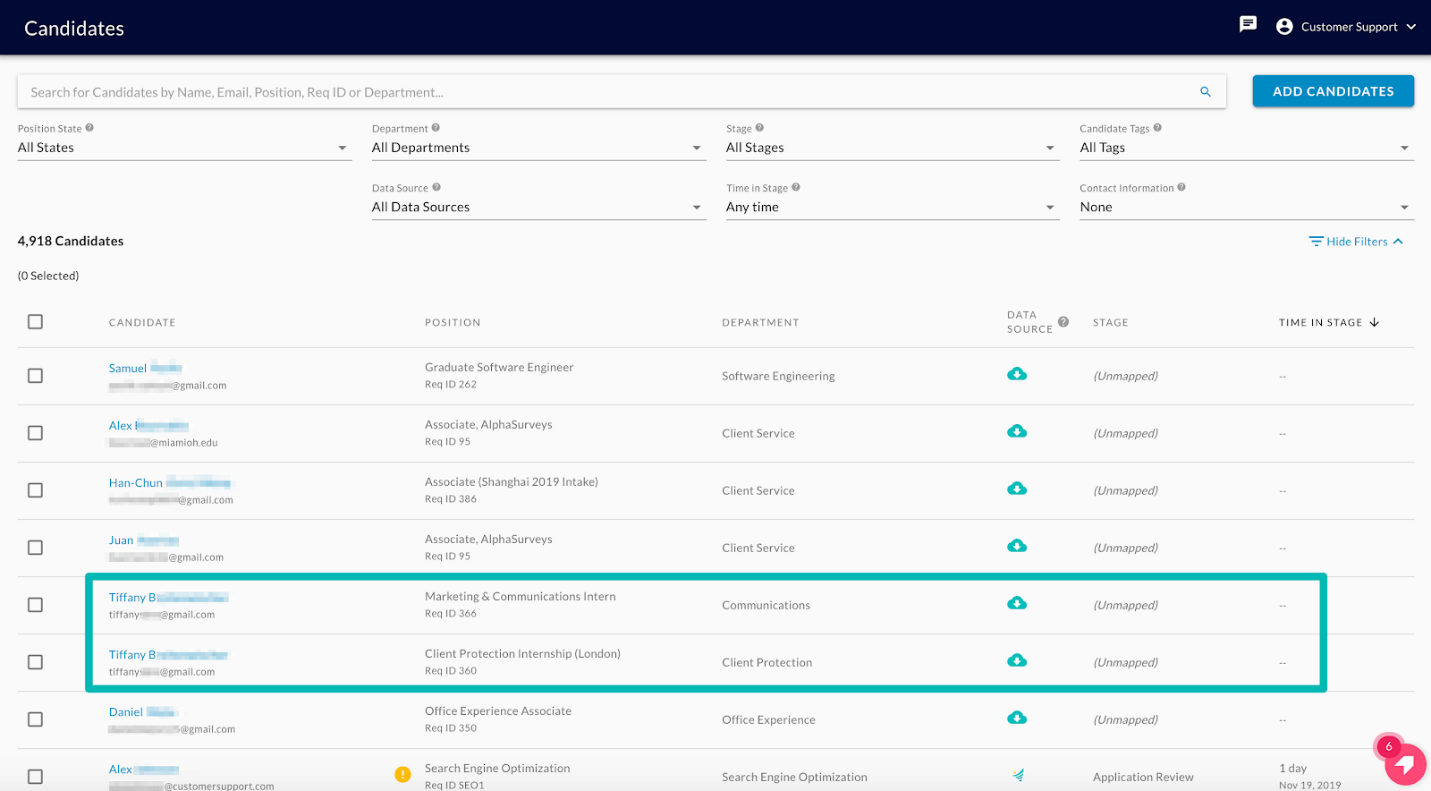Open candidate Han-Chun's profile link

[x=170, y=482]
